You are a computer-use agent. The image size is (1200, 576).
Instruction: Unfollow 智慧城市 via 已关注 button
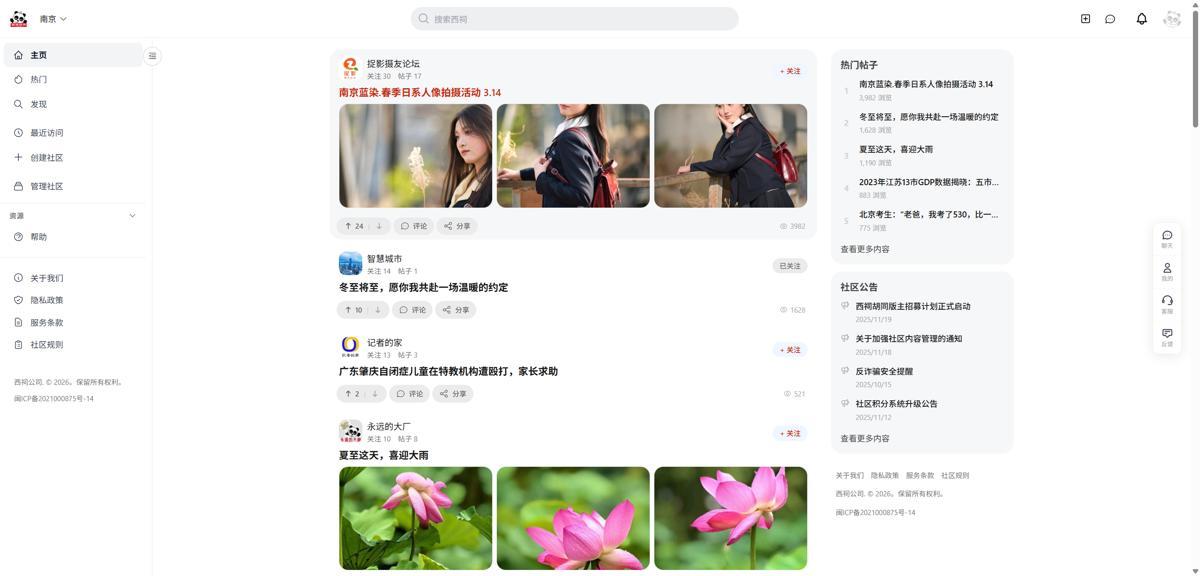(x=790, y=266)
